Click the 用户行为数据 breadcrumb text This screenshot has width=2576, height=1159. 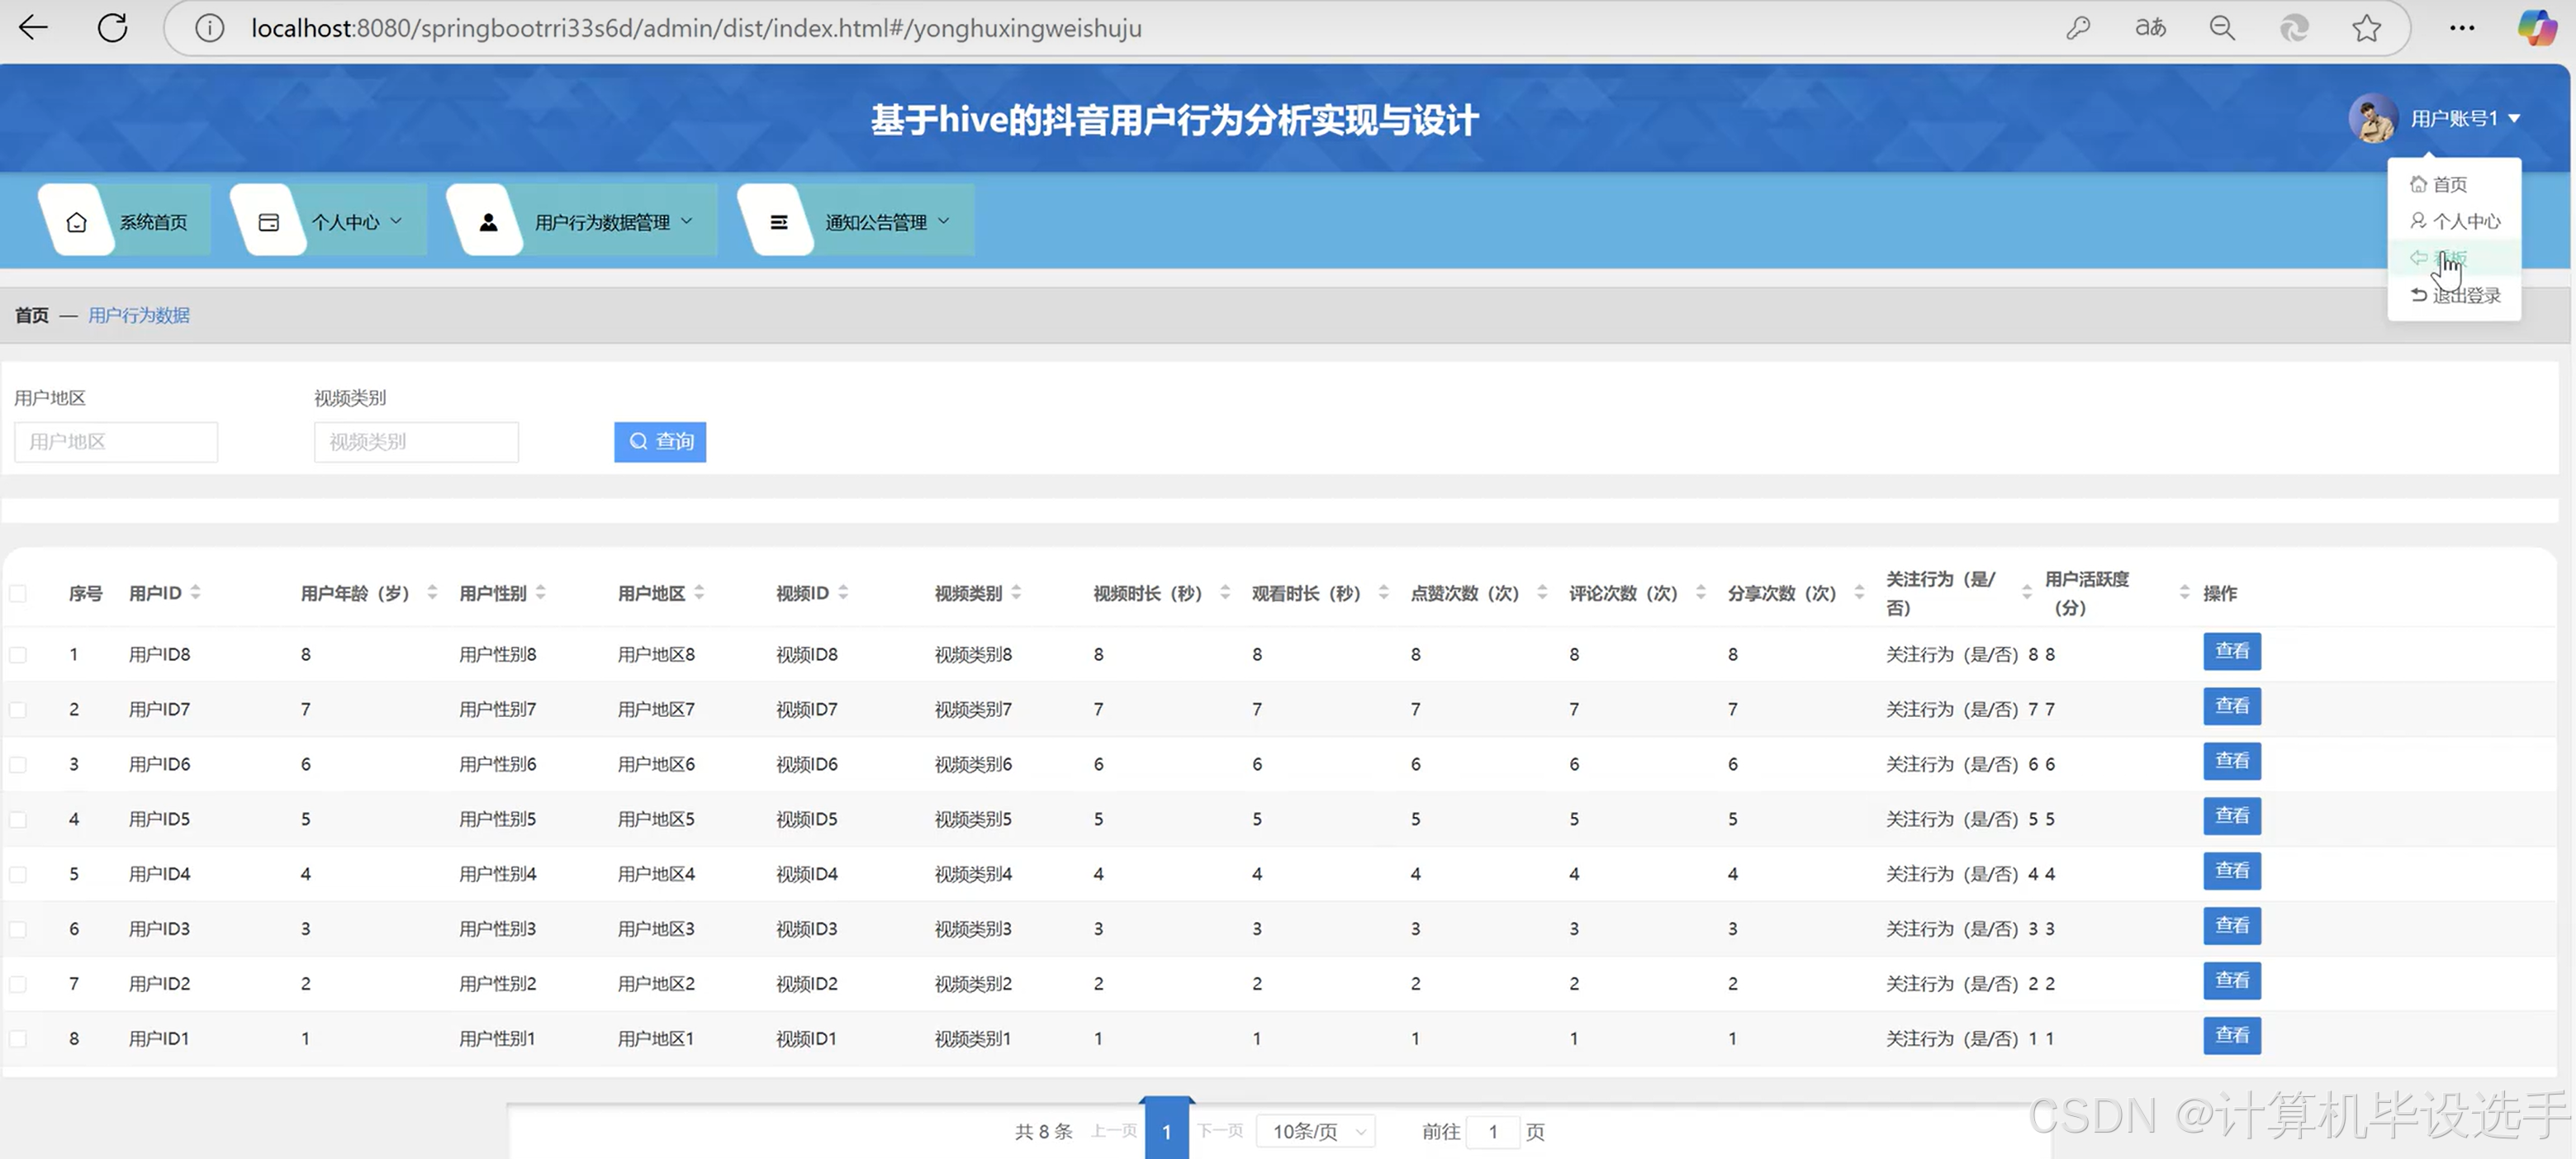[139, 316]
